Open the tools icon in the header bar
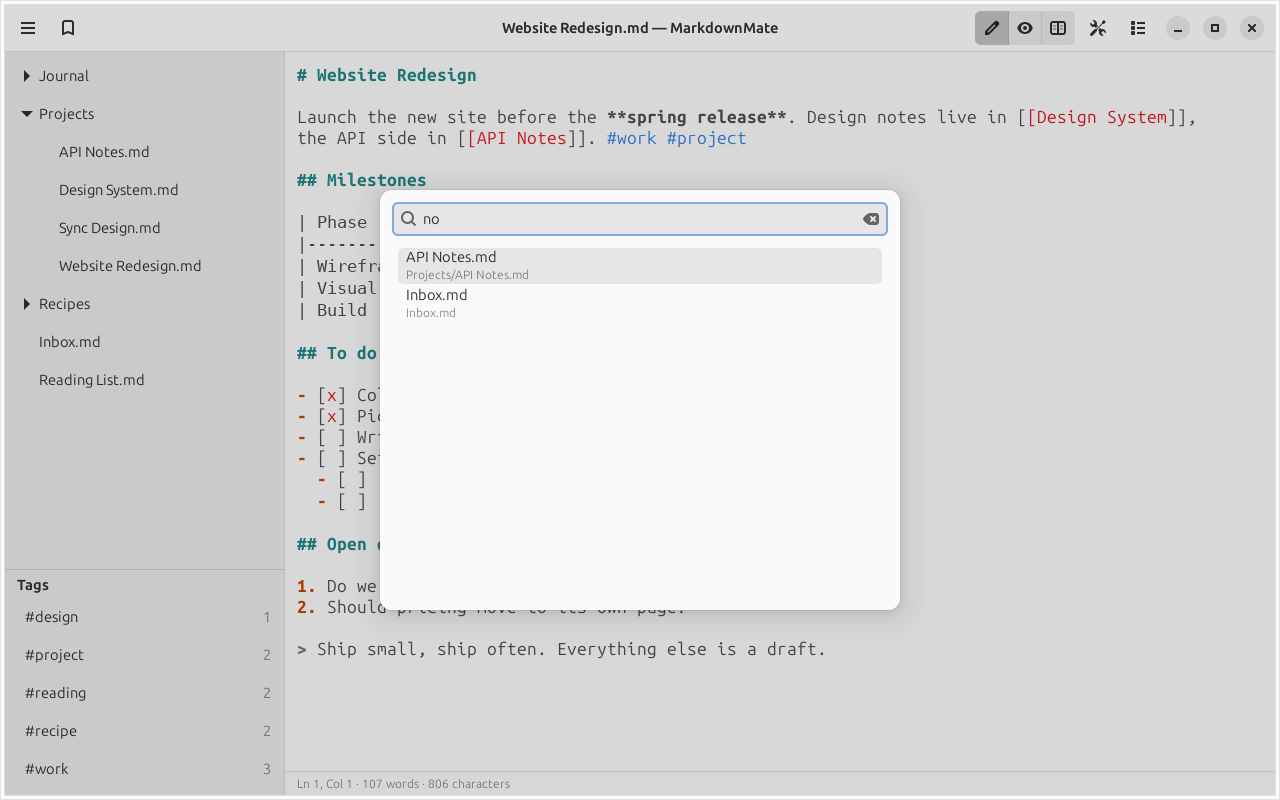Viewport: 1280px width, 800px height. 1098,28
